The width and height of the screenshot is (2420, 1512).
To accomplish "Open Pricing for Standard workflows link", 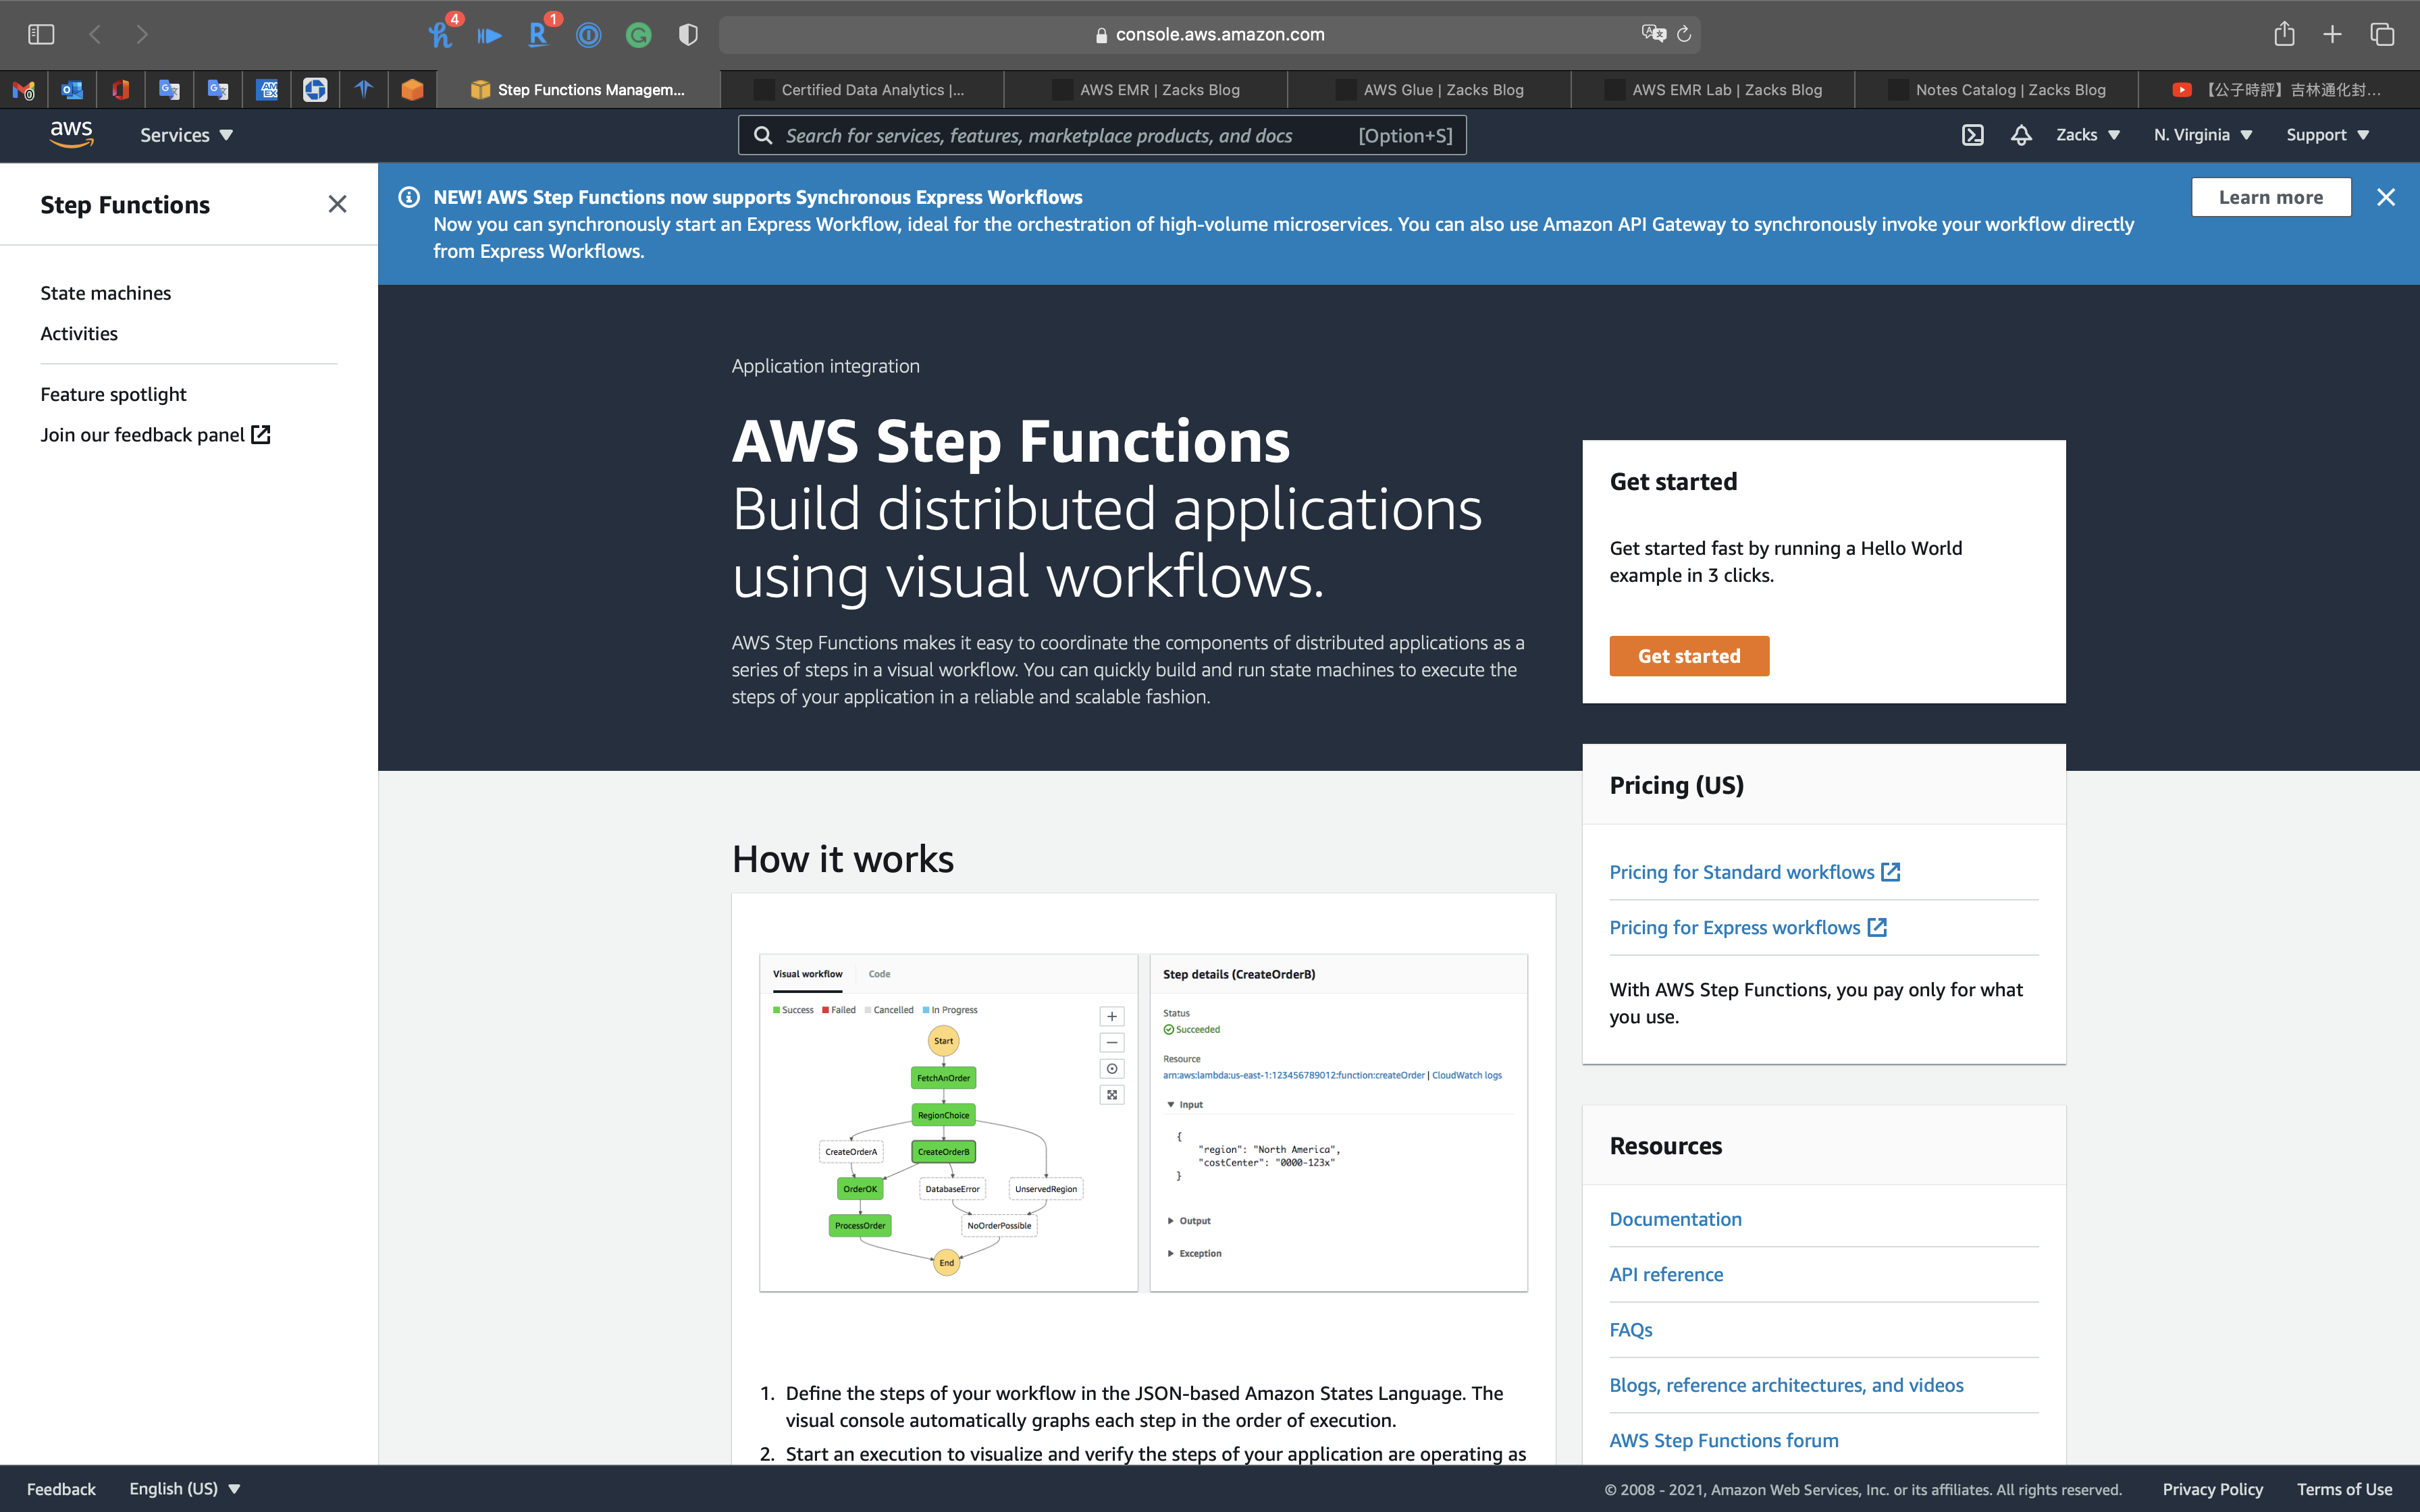I will (1741, 872).
